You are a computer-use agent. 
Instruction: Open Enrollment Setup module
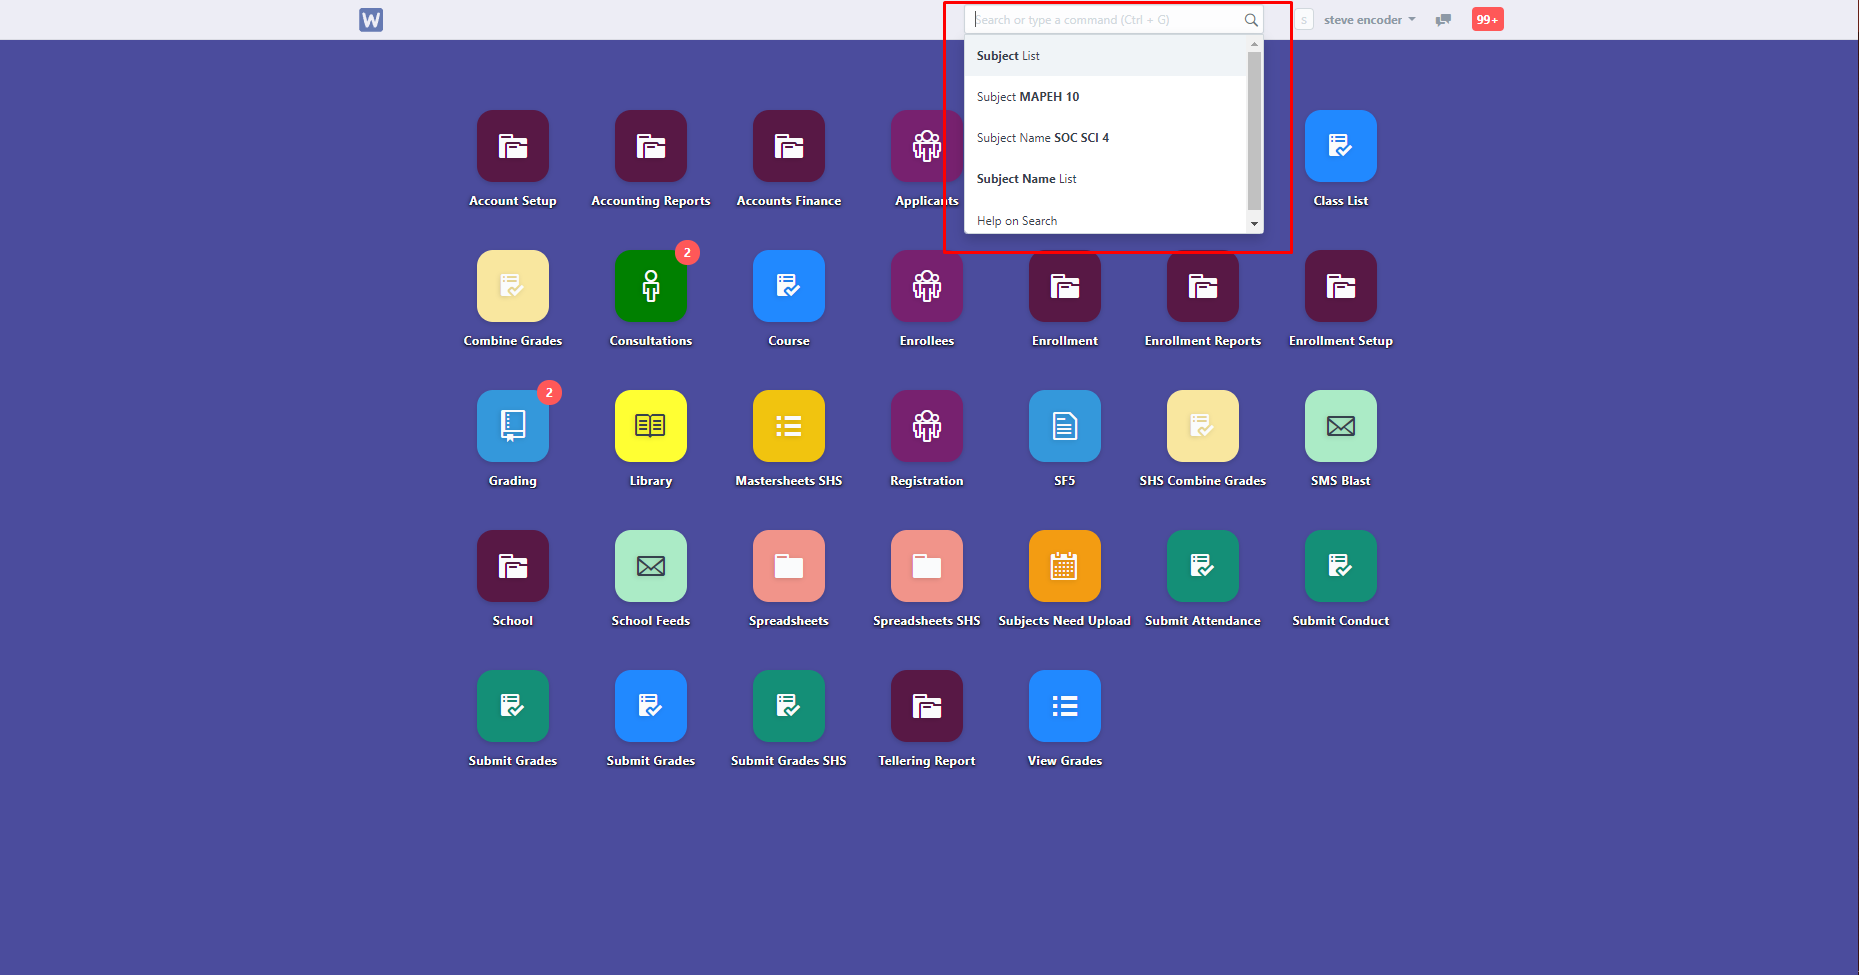(1341, 286)
